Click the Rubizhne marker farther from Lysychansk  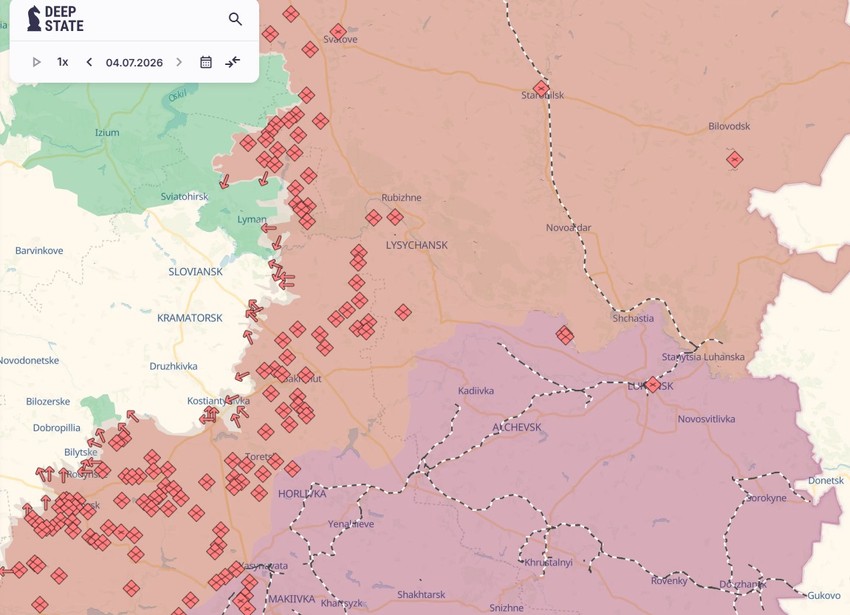(x=374, y=218)
